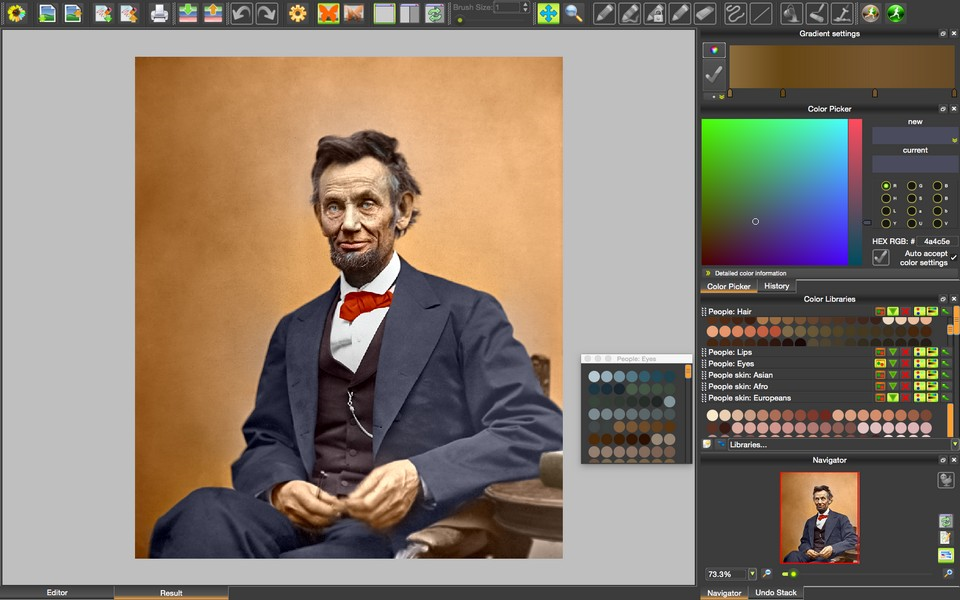Switch to the History tab

click(777, 286)
